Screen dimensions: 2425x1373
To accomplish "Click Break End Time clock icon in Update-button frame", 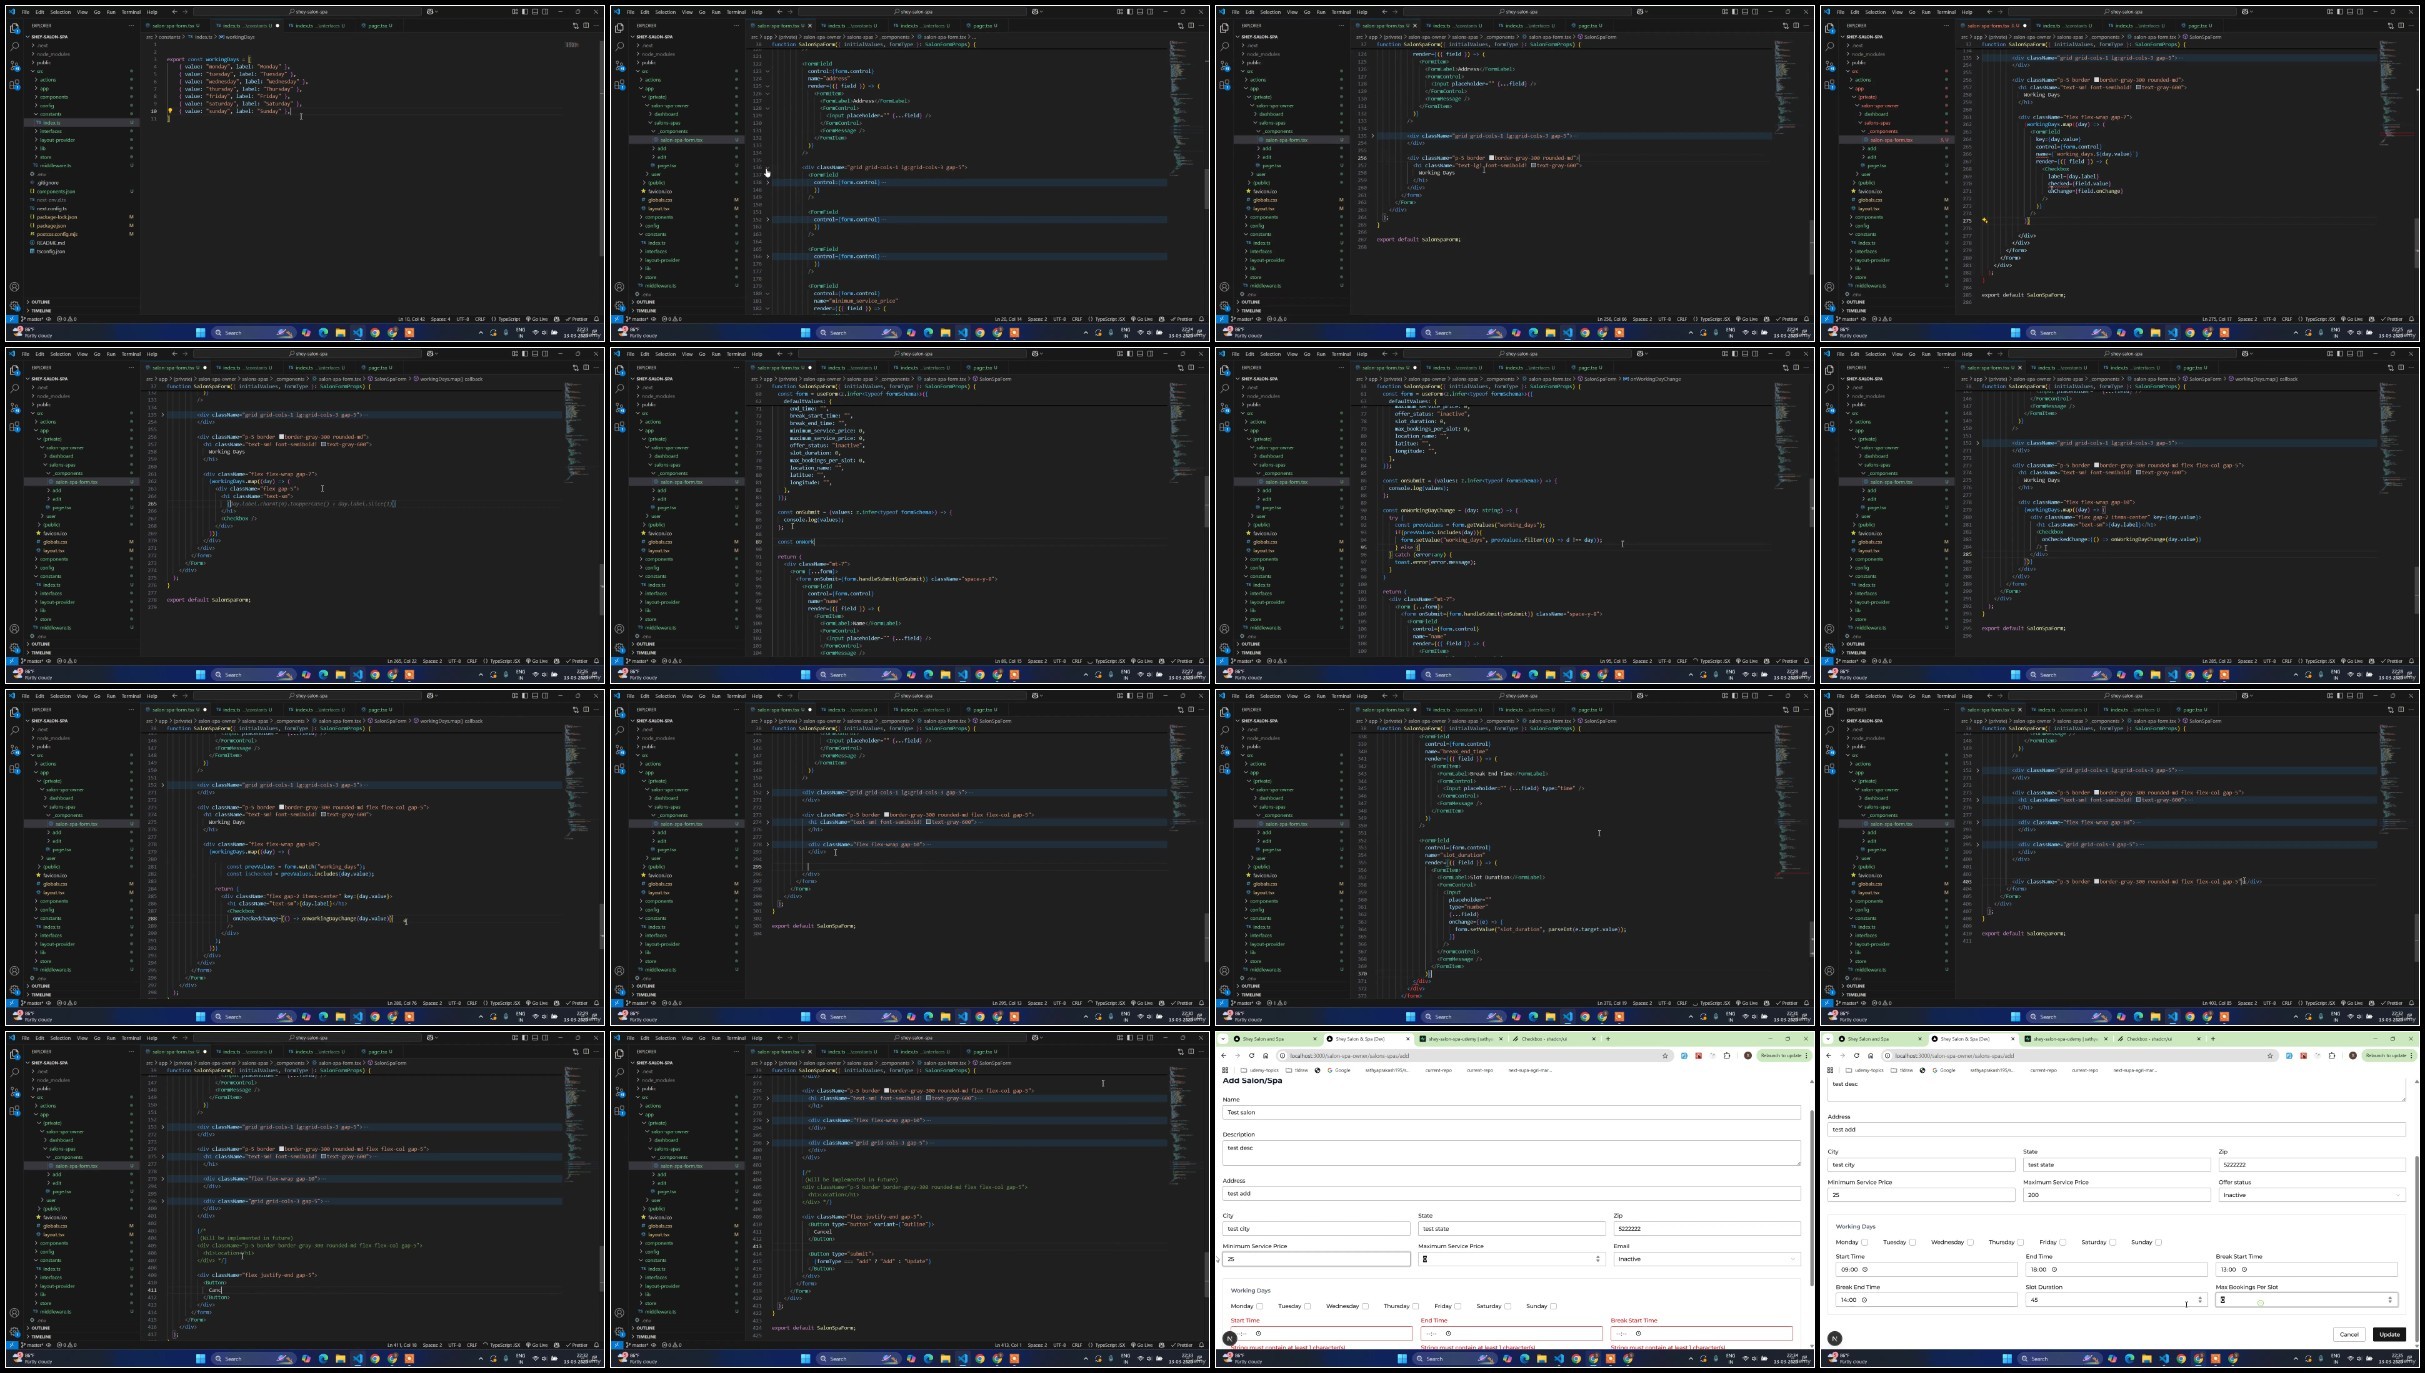I will point(1865,1300).
